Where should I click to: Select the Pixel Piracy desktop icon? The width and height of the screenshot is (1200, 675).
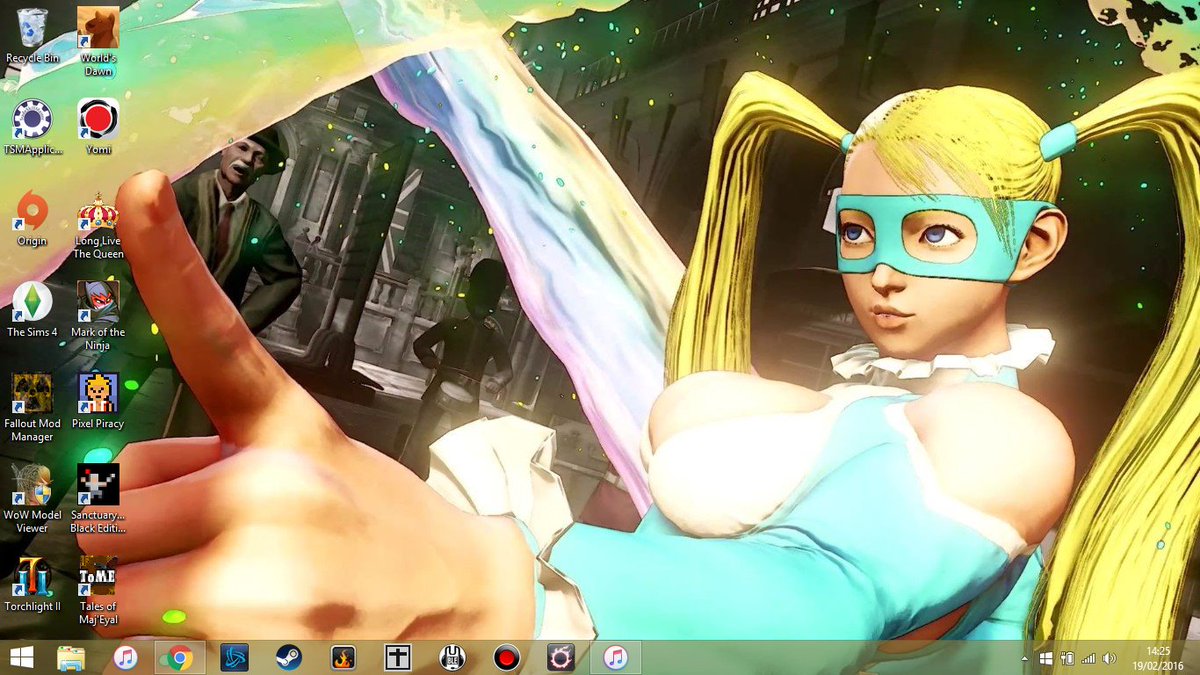pyautogui.click(x=98, y=401)
